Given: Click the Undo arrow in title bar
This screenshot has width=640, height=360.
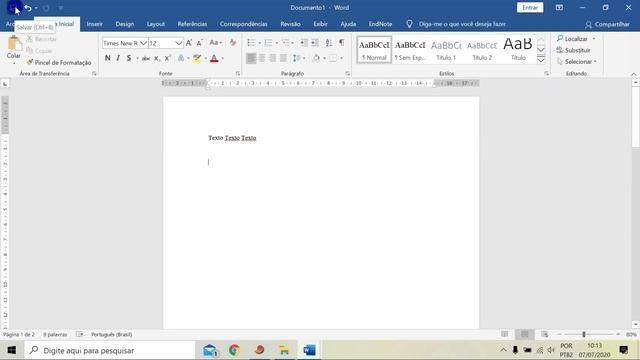Looking at the screenshot, I should click(x=28, y=8).
